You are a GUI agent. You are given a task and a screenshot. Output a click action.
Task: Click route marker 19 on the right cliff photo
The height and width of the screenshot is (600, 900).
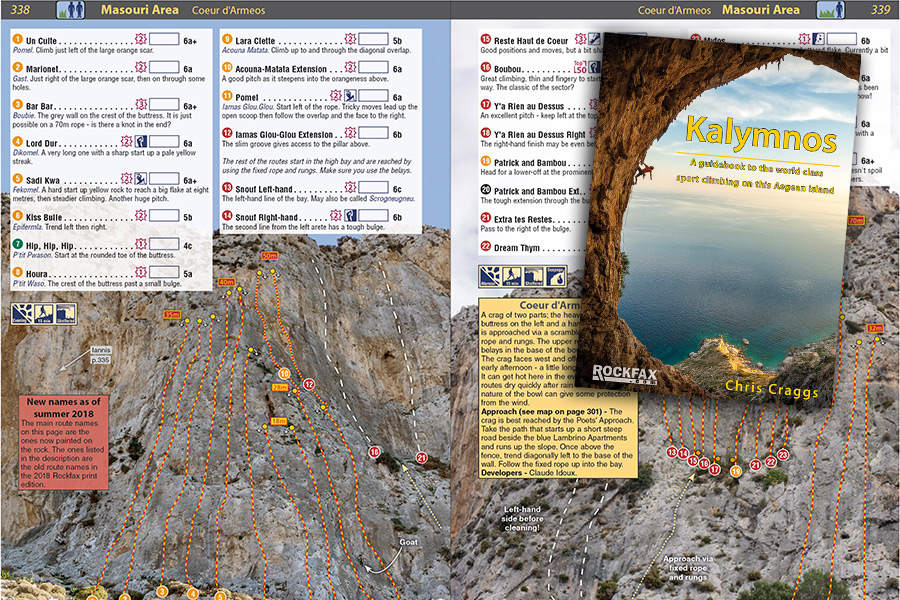(736, 471)
